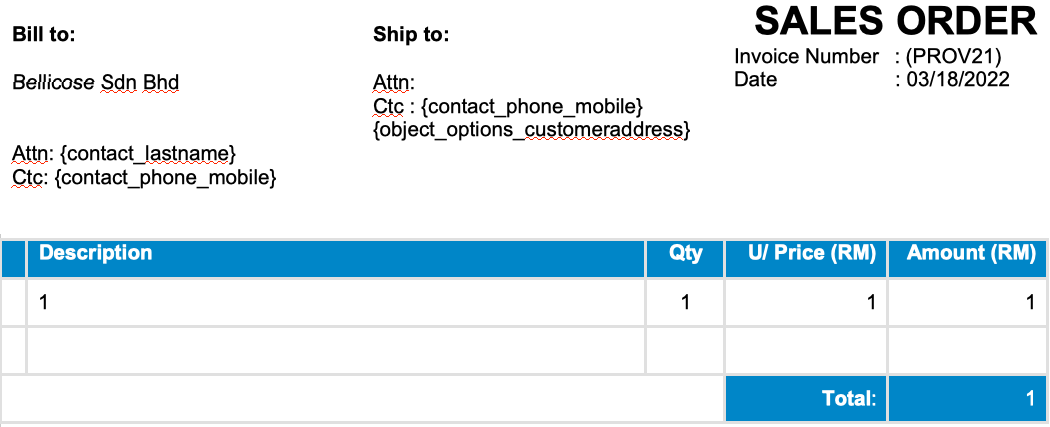Click the Bill to {contact_phone_mobile} placeholder

point(165,178)
